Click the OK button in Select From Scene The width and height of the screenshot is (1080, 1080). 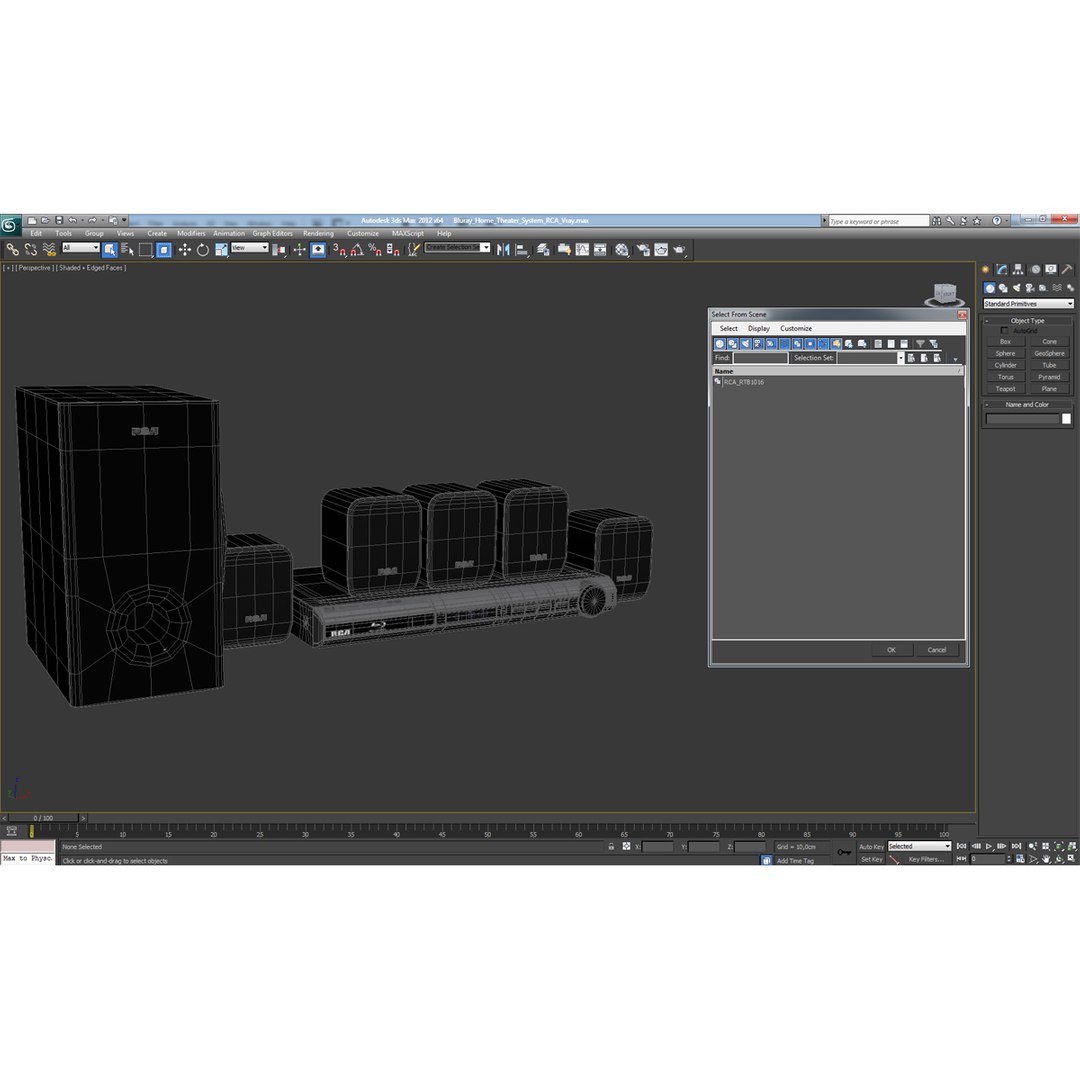pyautogui.click(x=891, y=650)
